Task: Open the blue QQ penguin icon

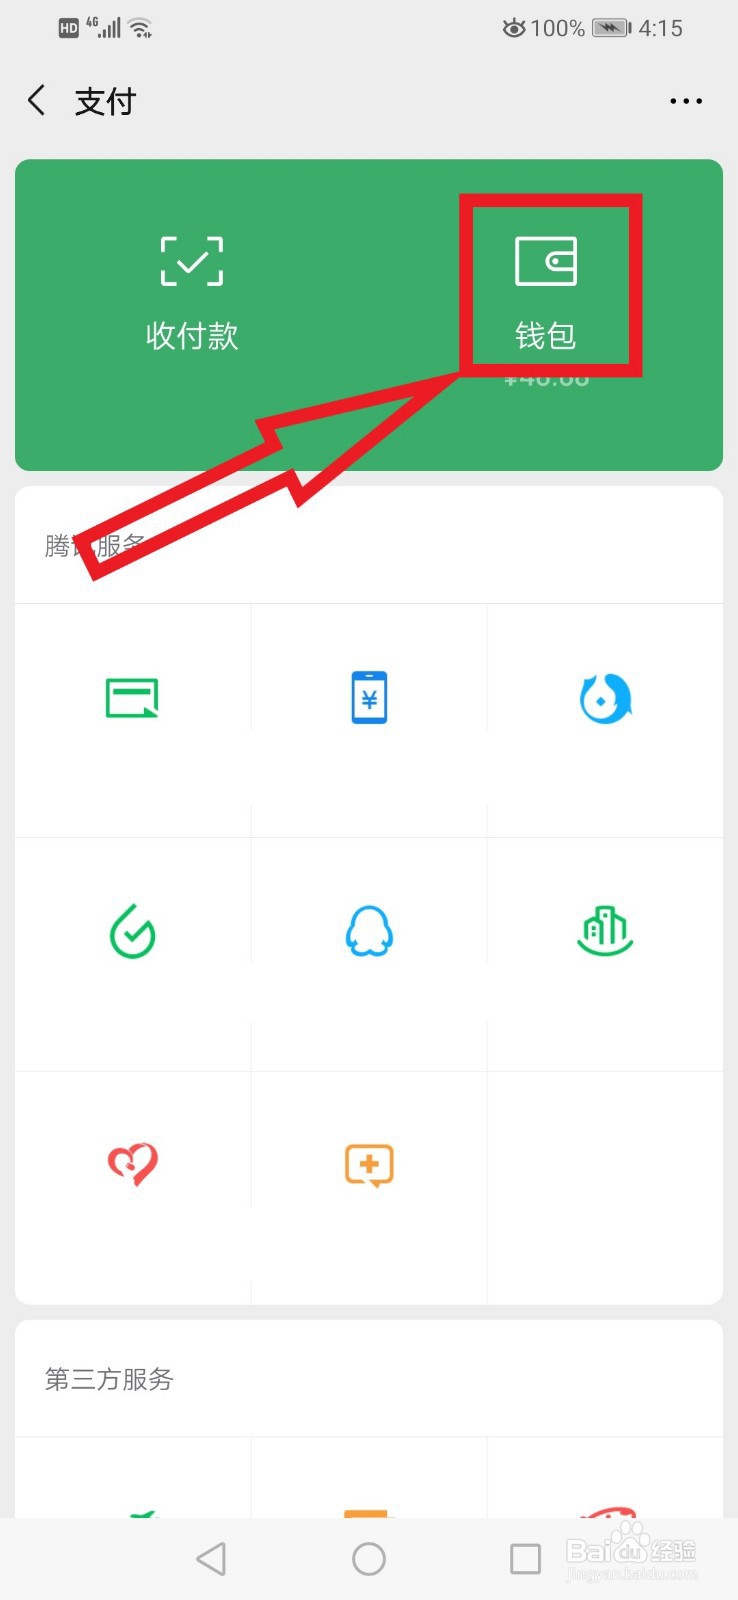Action: [x=369, y=931]
